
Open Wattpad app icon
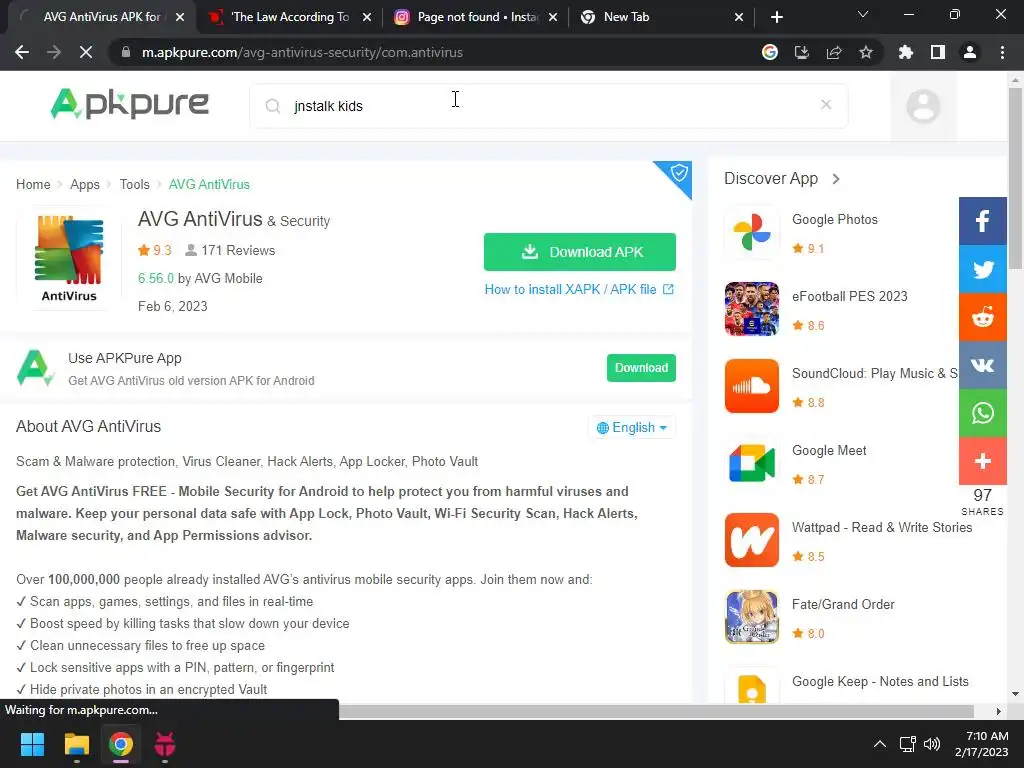[x=752, y=540]
